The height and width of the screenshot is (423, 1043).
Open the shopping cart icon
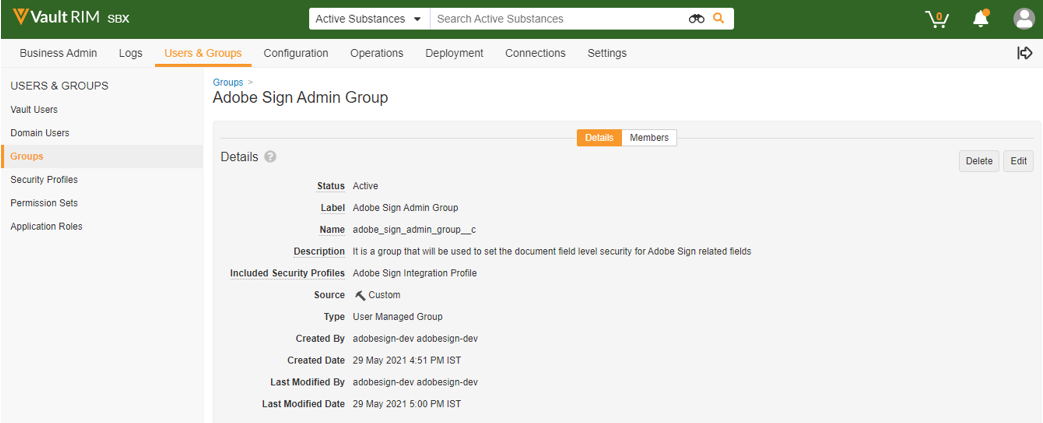tap(937, 19)
